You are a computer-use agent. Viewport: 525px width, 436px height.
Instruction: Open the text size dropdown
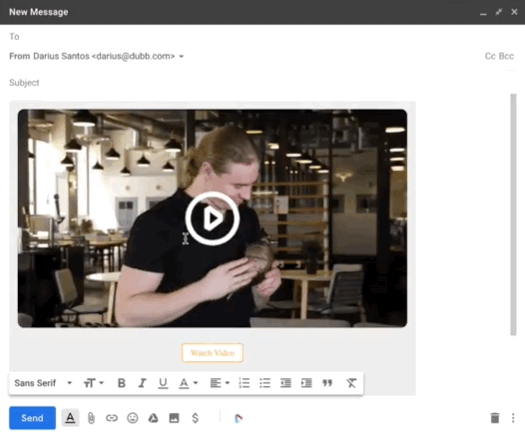point(93,383)
